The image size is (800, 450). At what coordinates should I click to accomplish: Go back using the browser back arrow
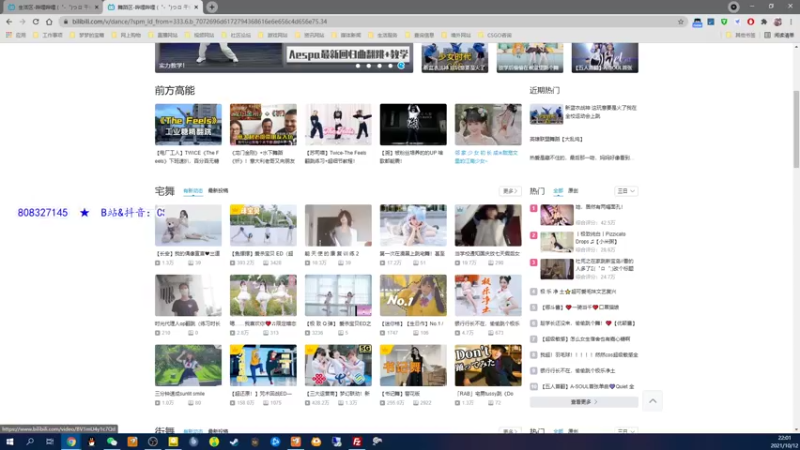point(9,22)
